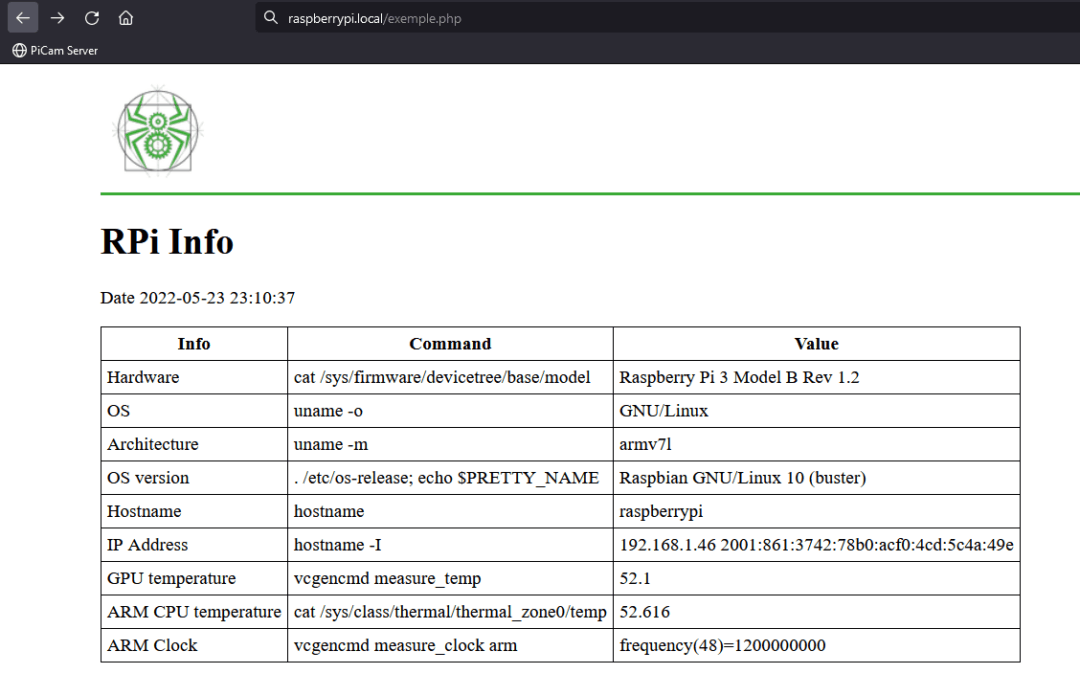Click the raspberrypi.local/exemple.php address text
The height and width of the screenshot is (696, 1080).
point(375,18)
